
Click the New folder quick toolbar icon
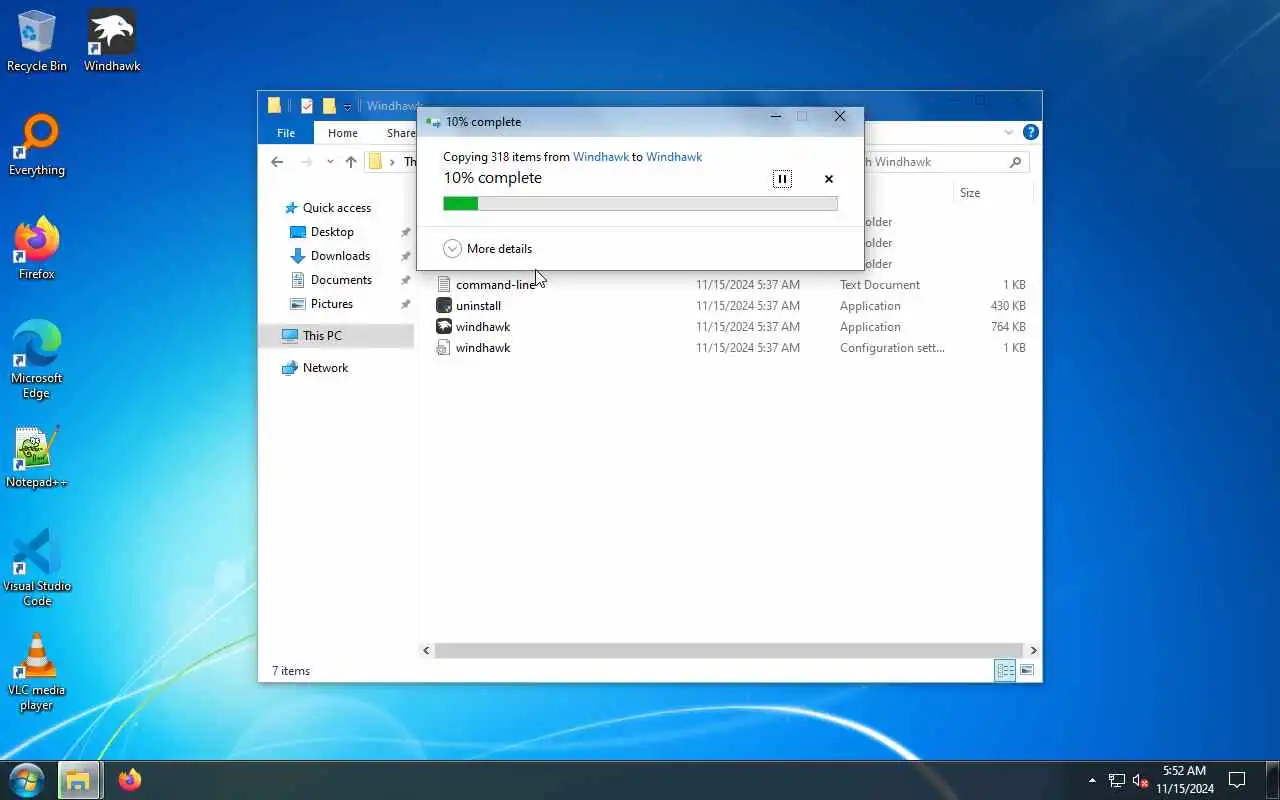pos(328,106)
